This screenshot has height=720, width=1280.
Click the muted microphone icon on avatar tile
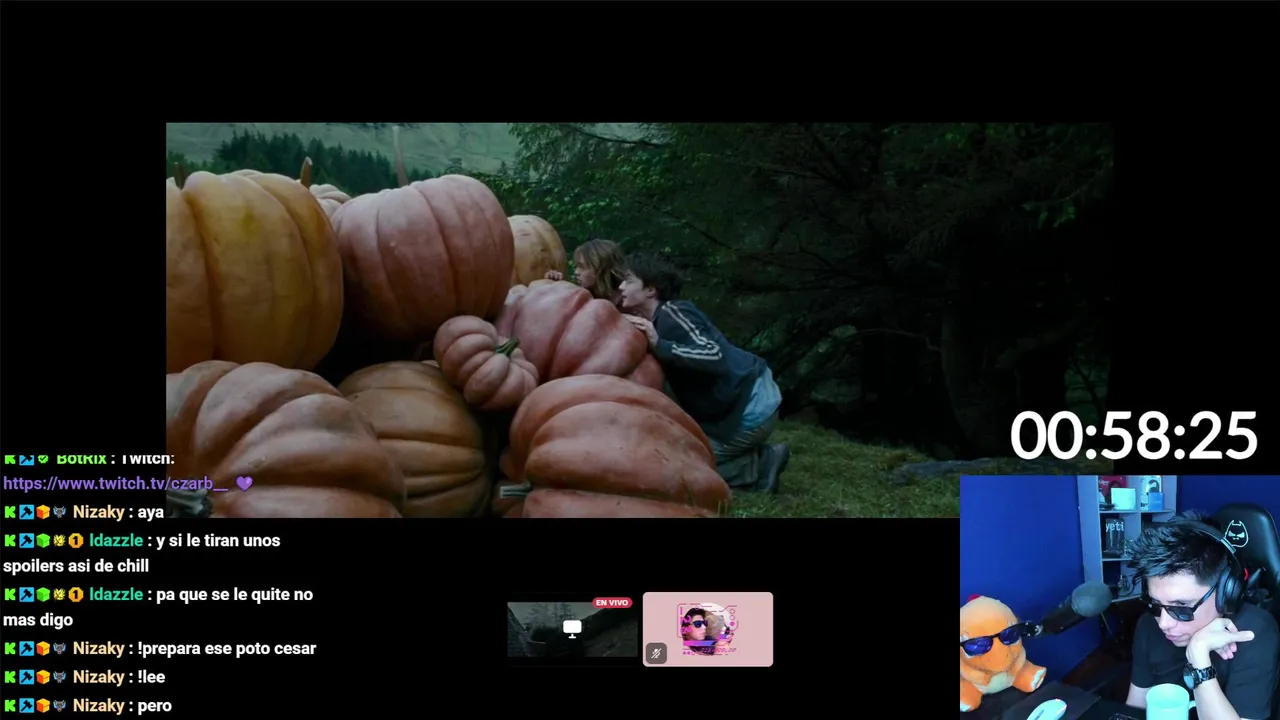pyautogui.click(x=656, y=653)
